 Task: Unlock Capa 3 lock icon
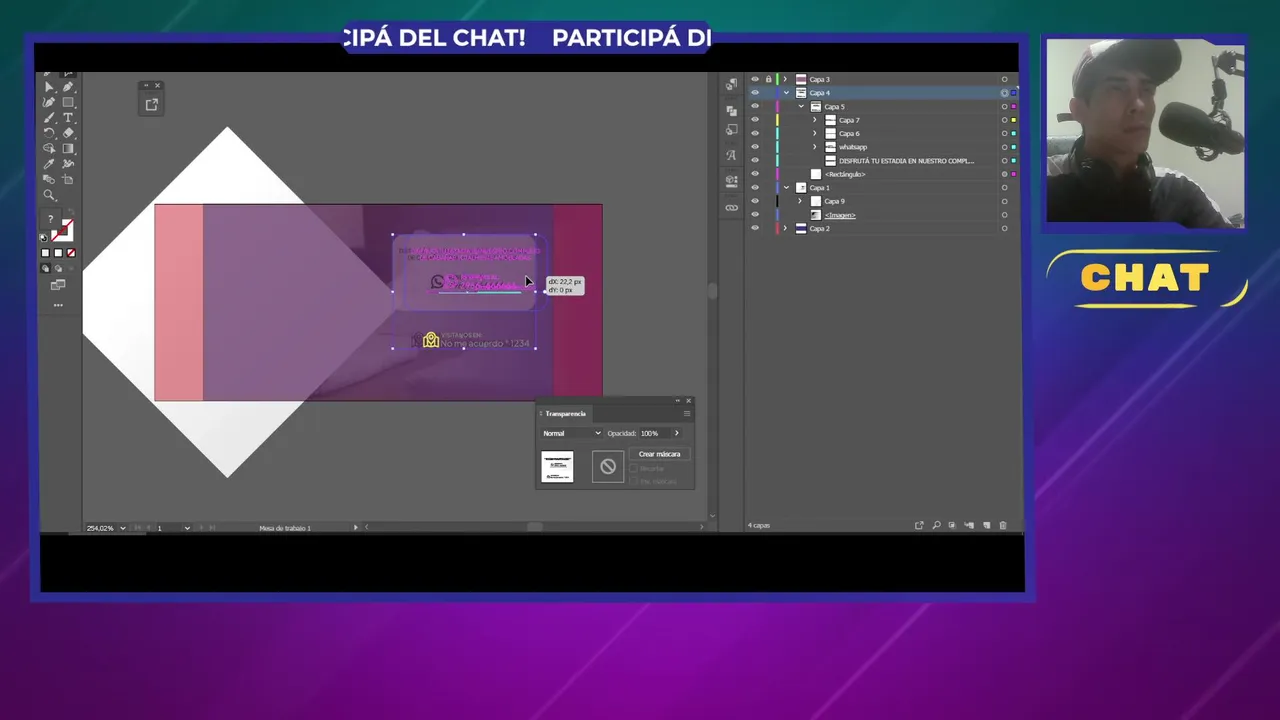pyautogui.click(x=768, y=79)
